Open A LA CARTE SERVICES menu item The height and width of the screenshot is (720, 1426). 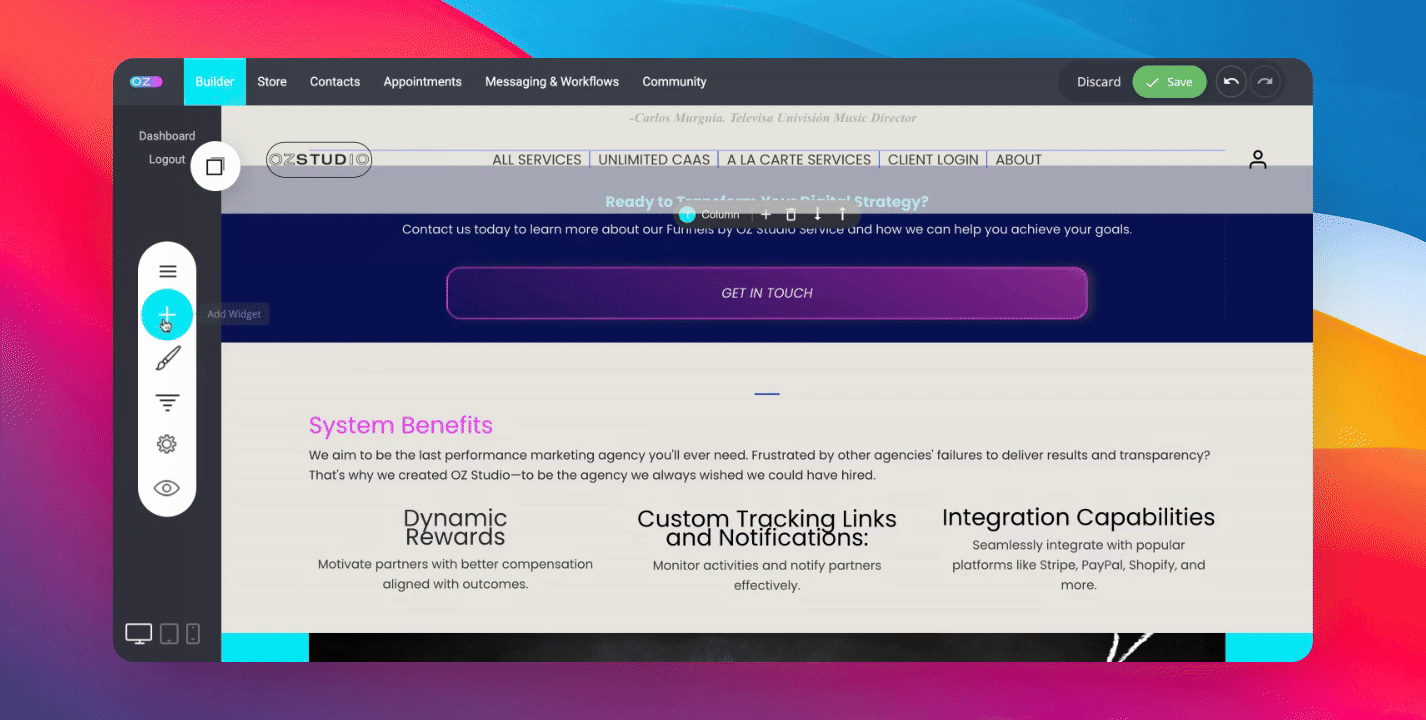coord(799,159)
